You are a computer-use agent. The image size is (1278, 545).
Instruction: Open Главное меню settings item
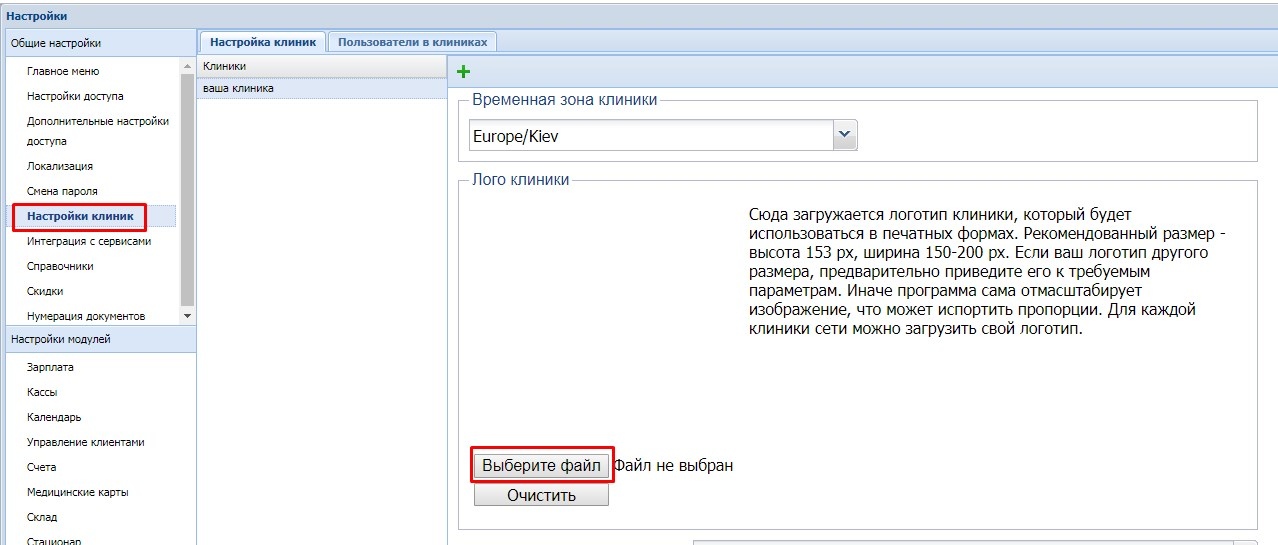63,72
